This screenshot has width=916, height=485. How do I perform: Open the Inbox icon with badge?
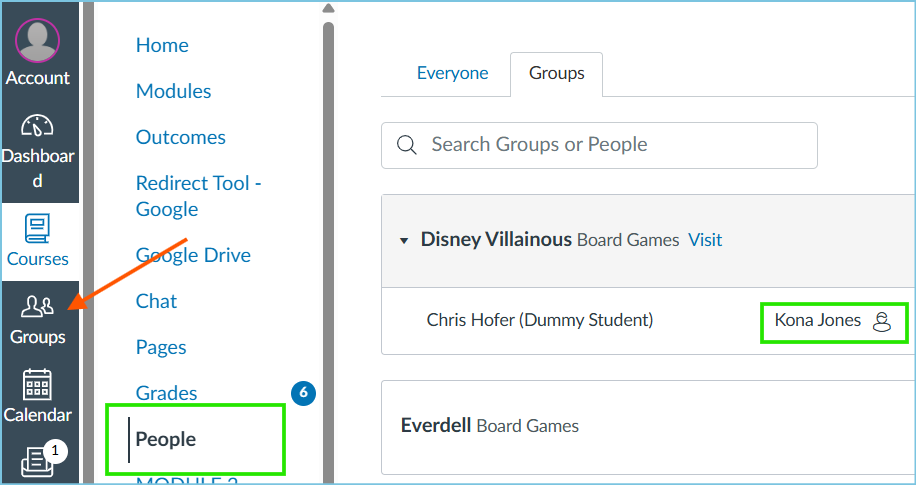pos(38,460)
